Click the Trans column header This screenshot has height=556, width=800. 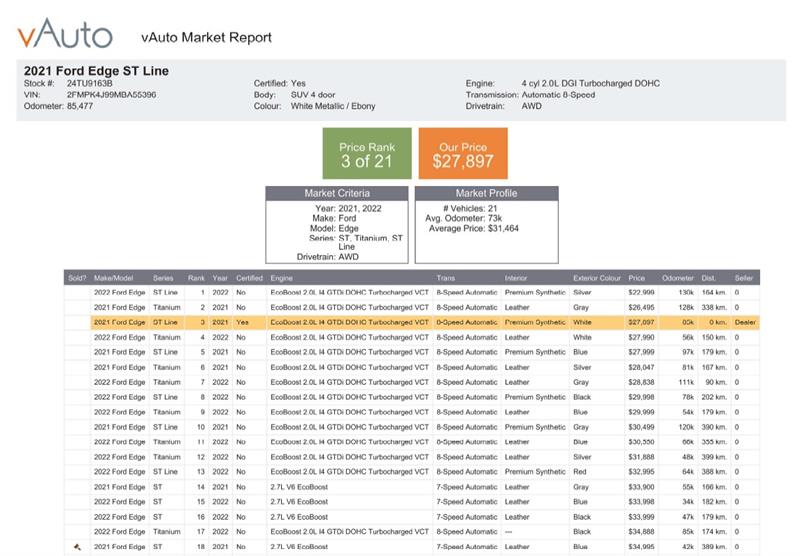pyautogui.click(x=445, y=278)
